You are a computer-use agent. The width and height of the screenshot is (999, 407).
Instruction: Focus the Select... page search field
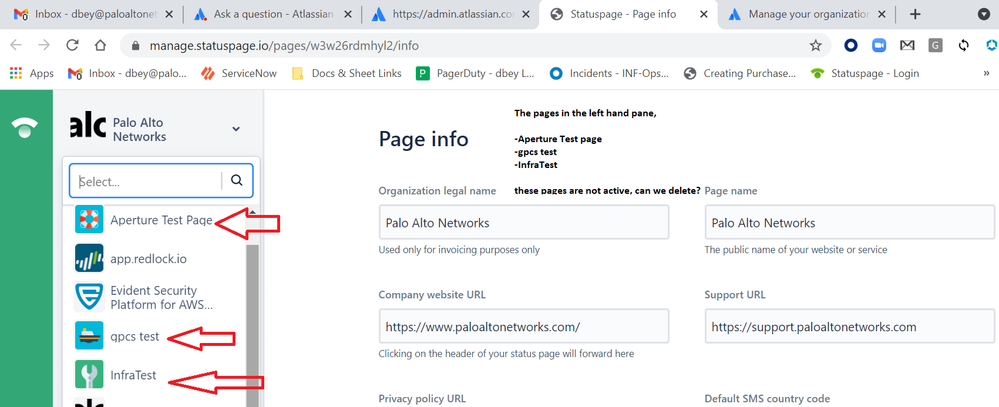[x=148, y=181]
